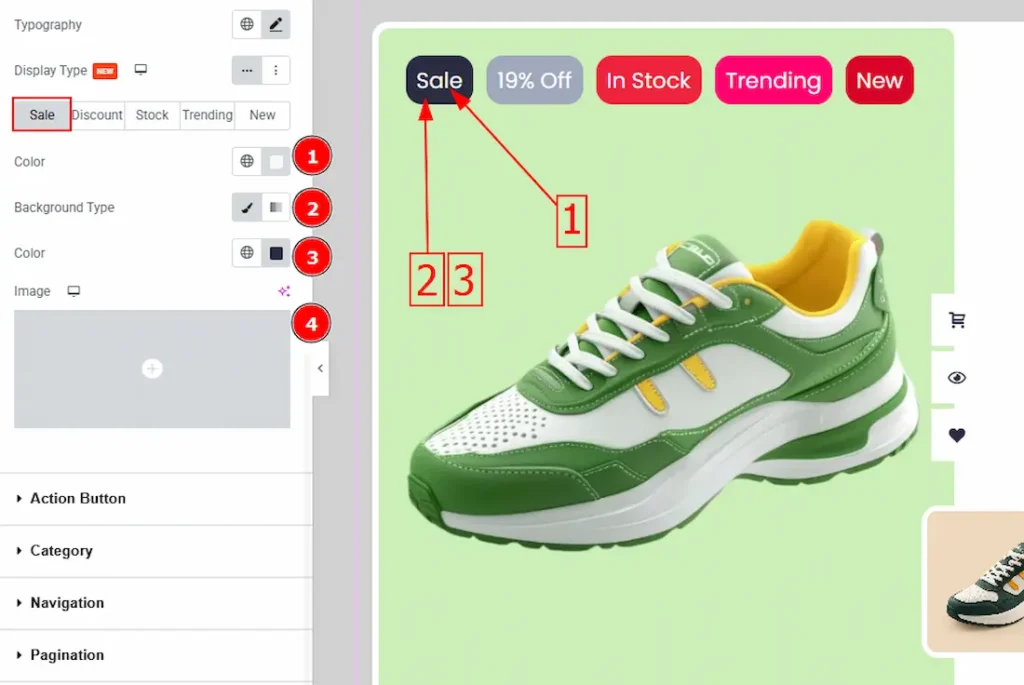1024x685 pixels.
Task: Expand the Action Button section
Action: tap(78, 498)
